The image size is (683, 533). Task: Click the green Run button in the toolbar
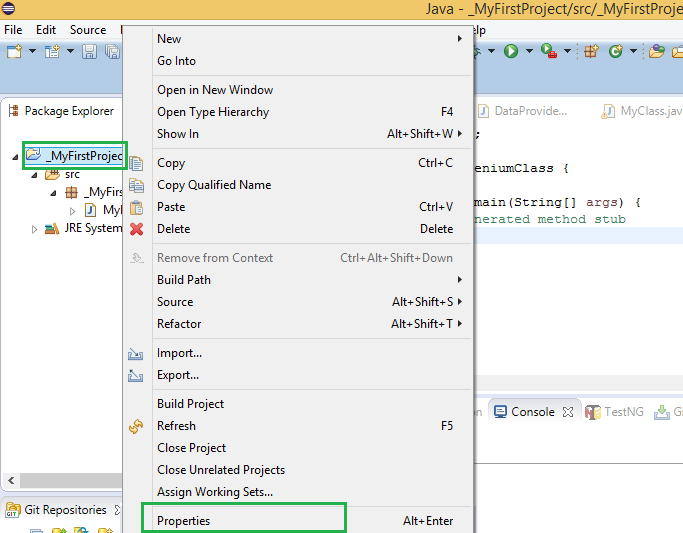tap(511, 51)
